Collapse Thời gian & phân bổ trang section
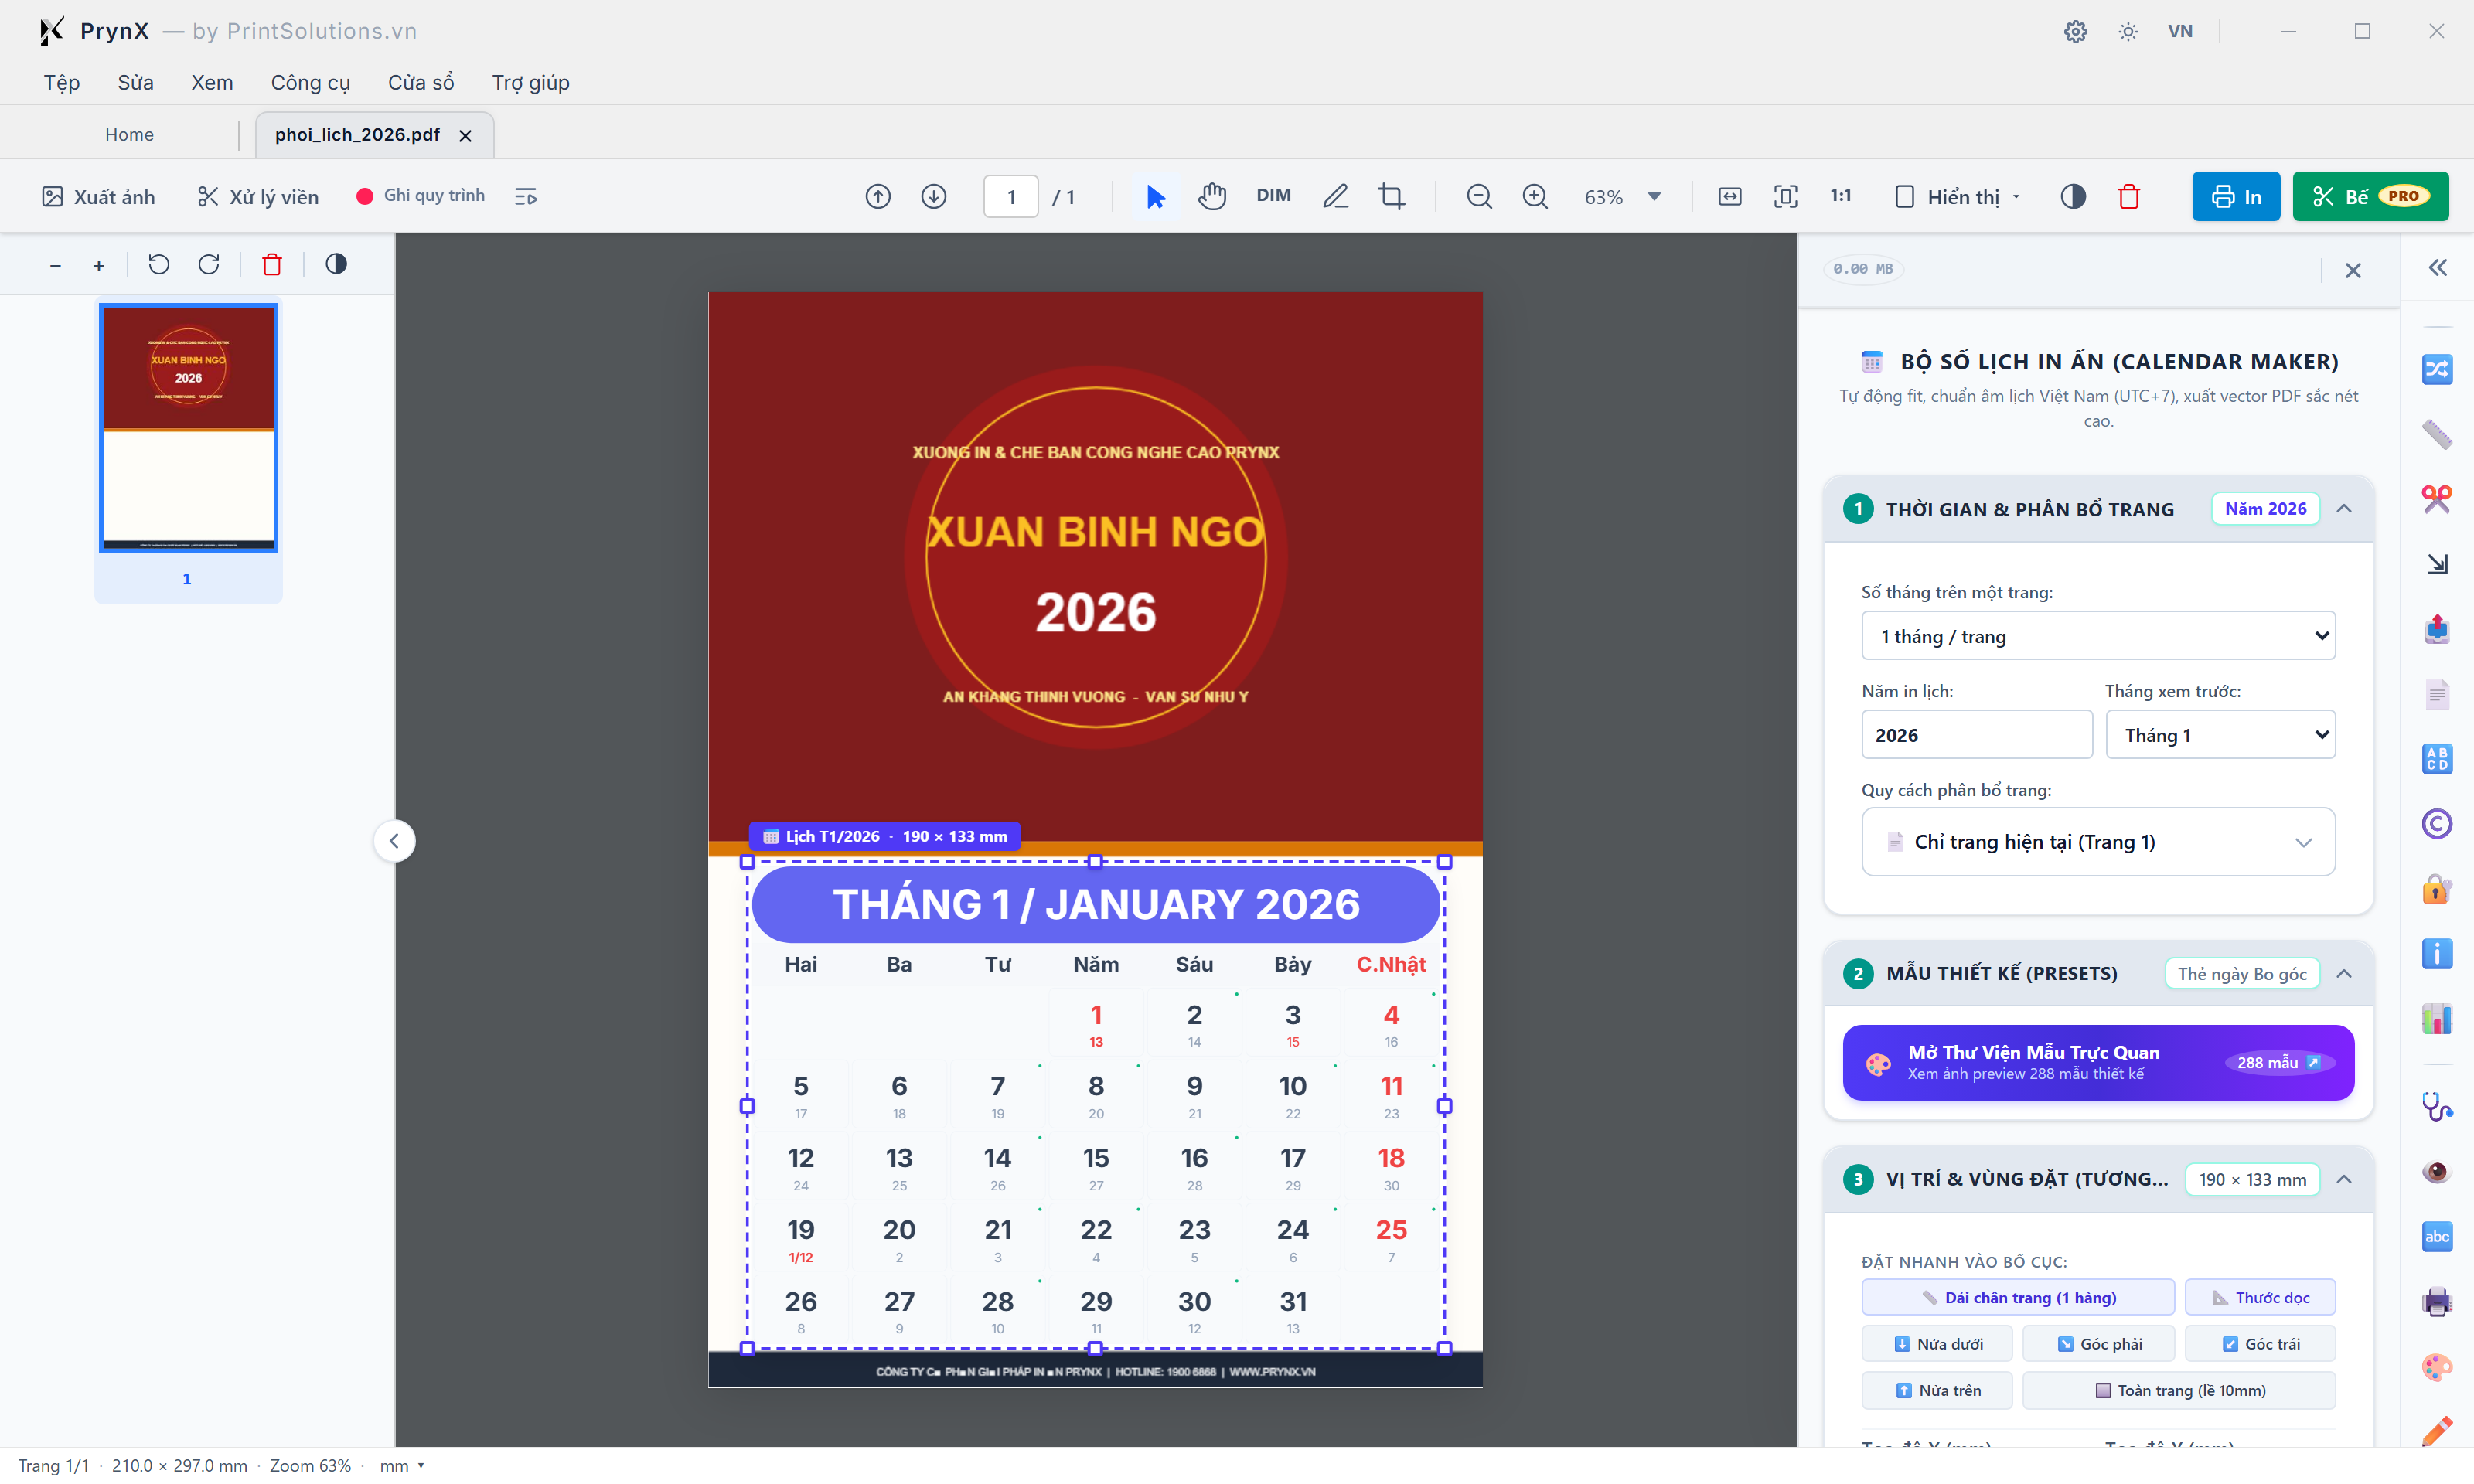Image resolution: width=2474 pixels, height=1484 pixels. tap(2344, 509)
